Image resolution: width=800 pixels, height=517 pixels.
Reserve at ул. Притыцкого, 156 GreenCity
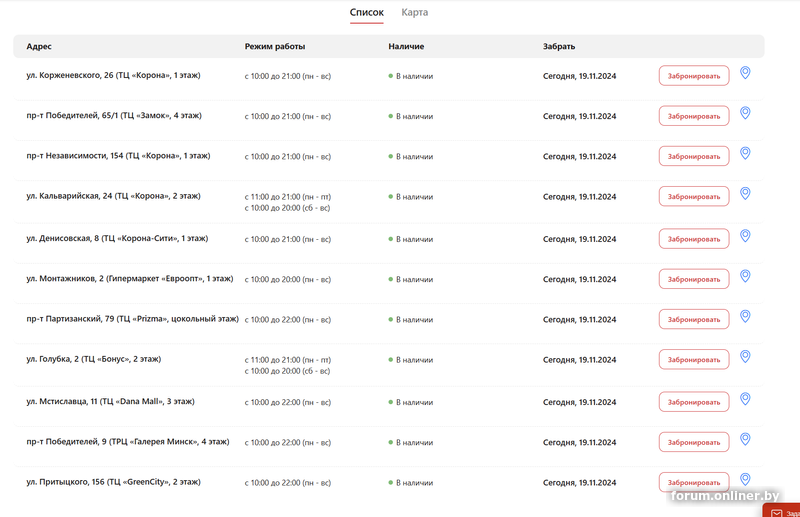point(694,482)
